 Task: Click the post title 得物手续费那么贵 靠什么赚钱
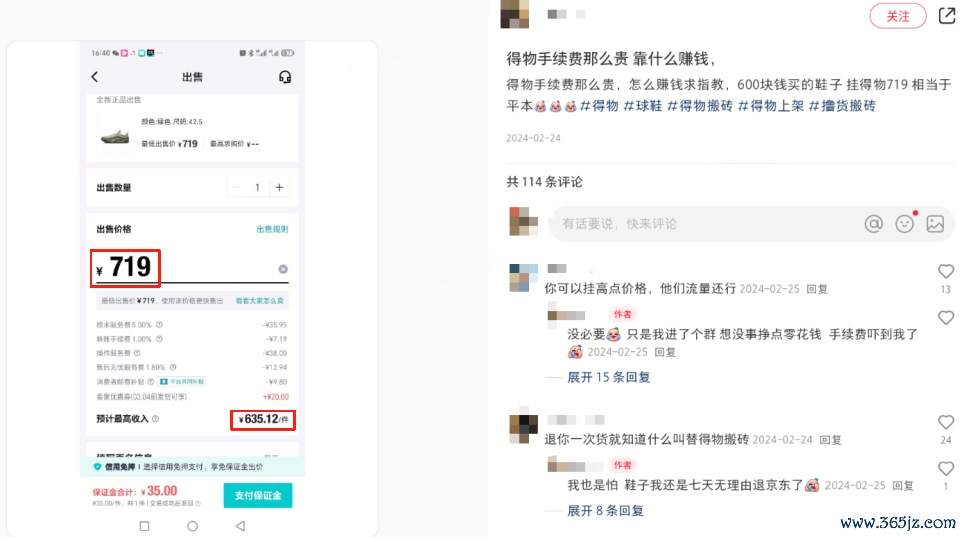tap(611, 59)
